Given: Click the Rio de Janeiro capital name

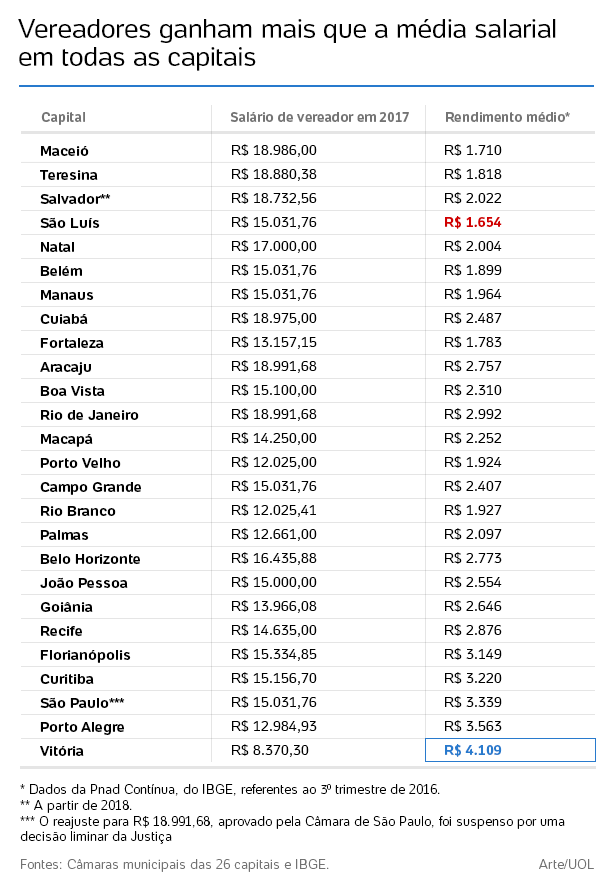Looking at the screenshot, I should (89, 415).
